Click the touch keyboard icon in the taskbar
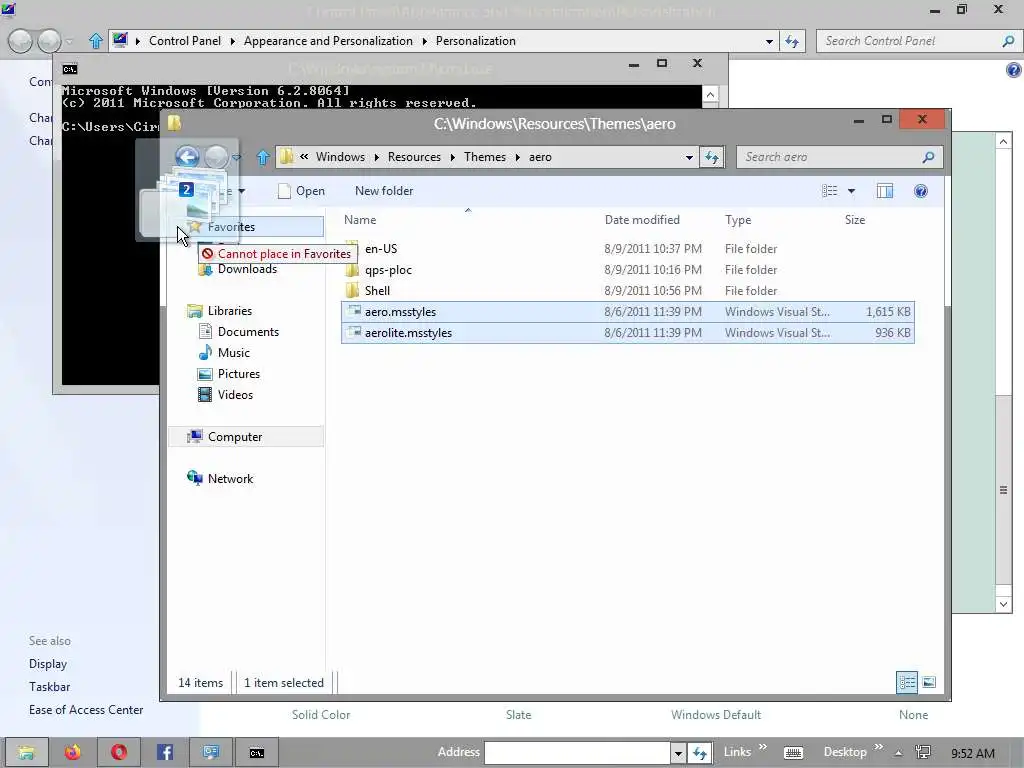Image resolution: width=1024 pixels, height=768 pixels. [793, 752]
